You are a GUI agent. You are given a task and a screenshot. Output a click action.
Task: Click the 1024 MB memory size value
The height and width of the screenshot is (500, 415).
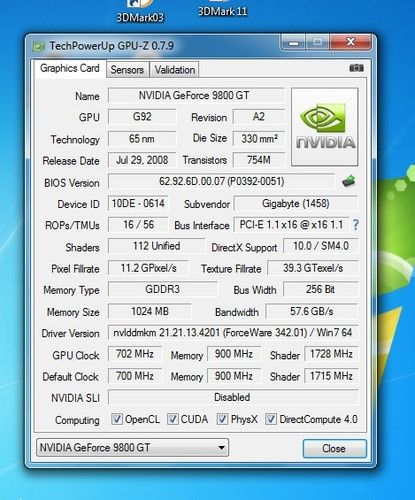click(150, 311)
